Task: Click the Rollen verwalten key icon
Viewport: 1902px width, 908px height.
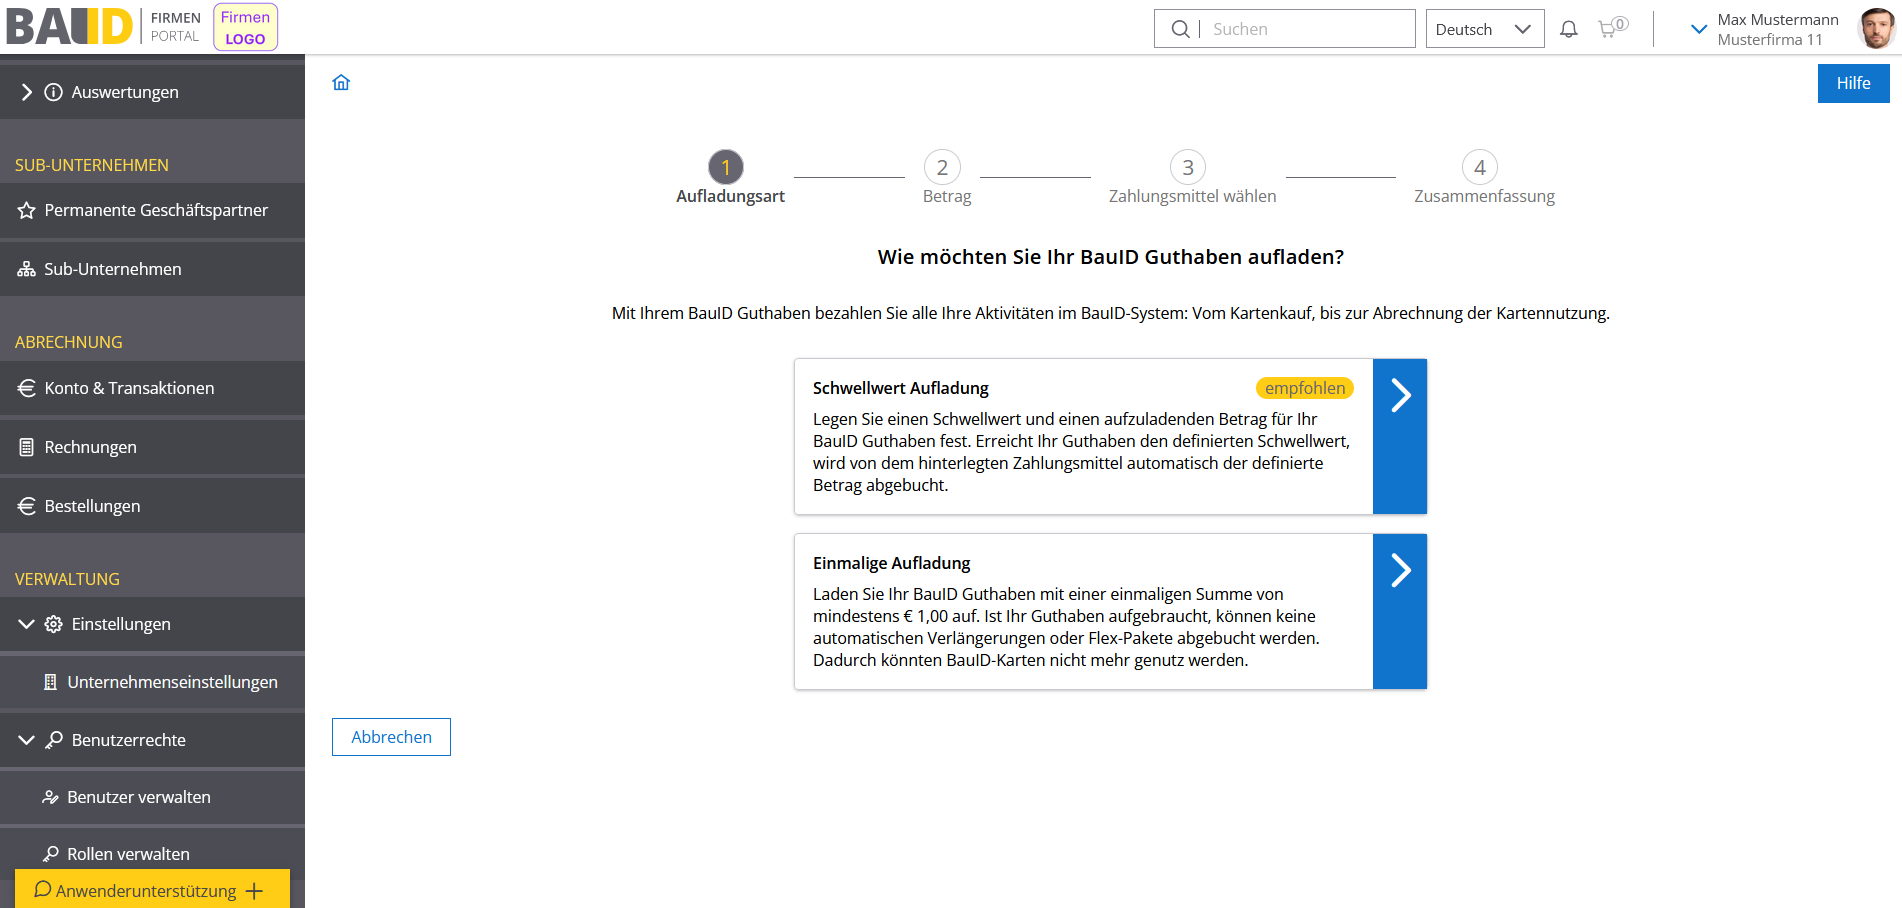Action: (50, 854)
